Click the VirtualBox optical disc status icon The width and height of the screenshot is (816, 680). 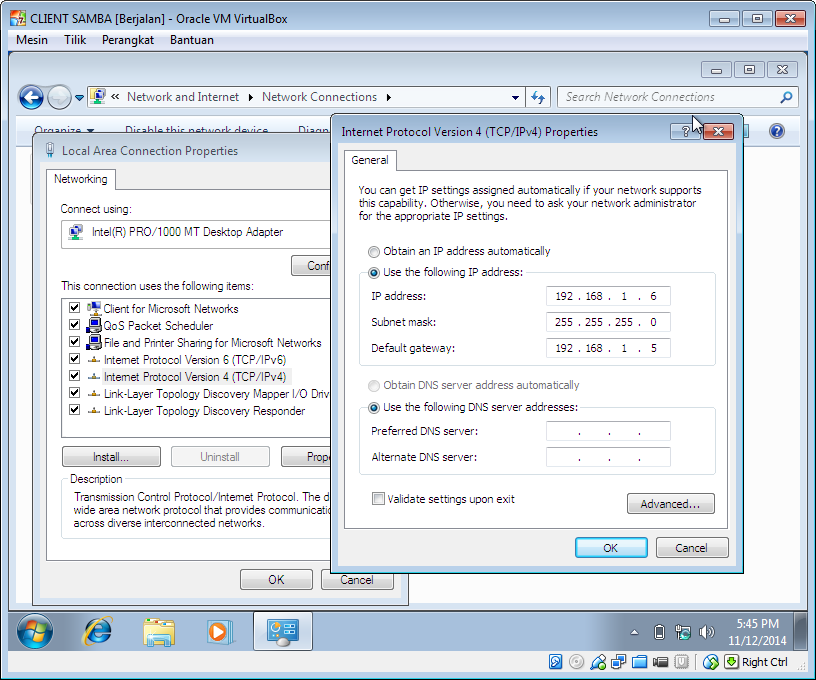576,662
